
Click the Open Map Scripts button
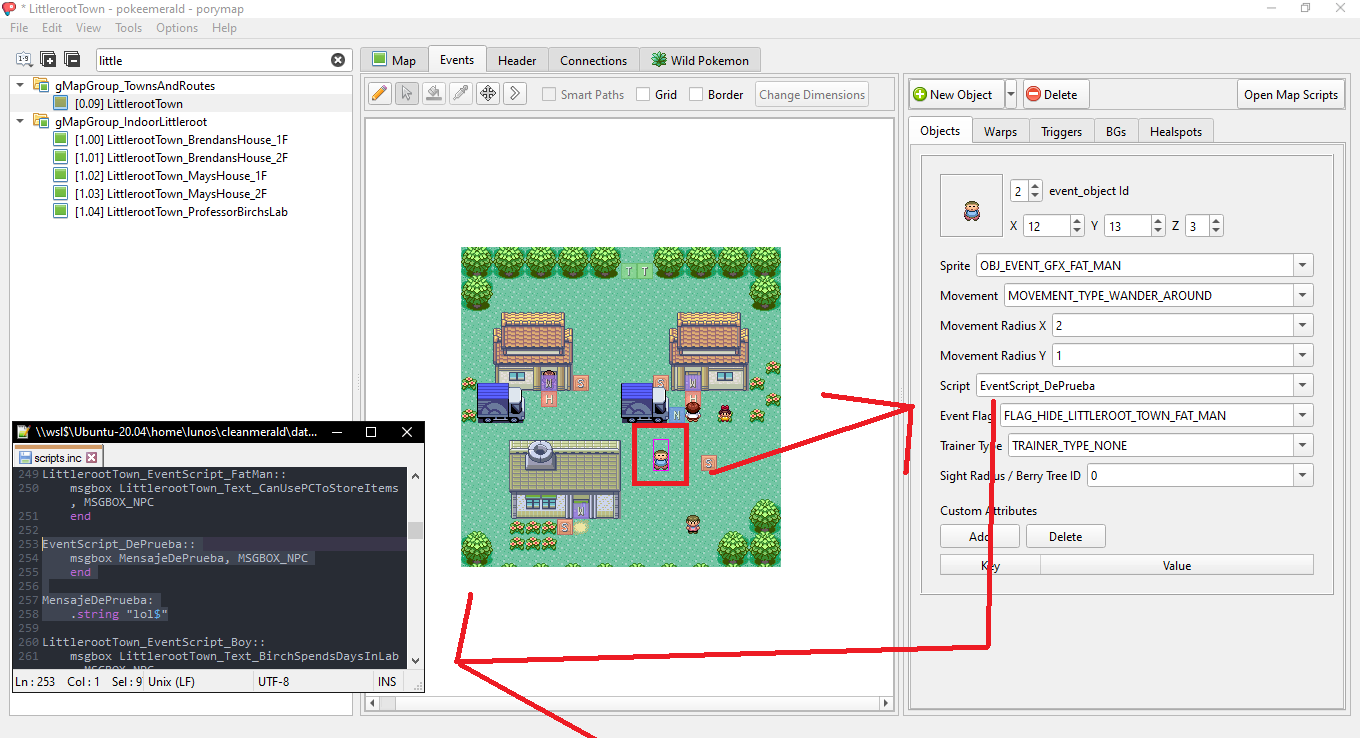(x=1290, y=95)
